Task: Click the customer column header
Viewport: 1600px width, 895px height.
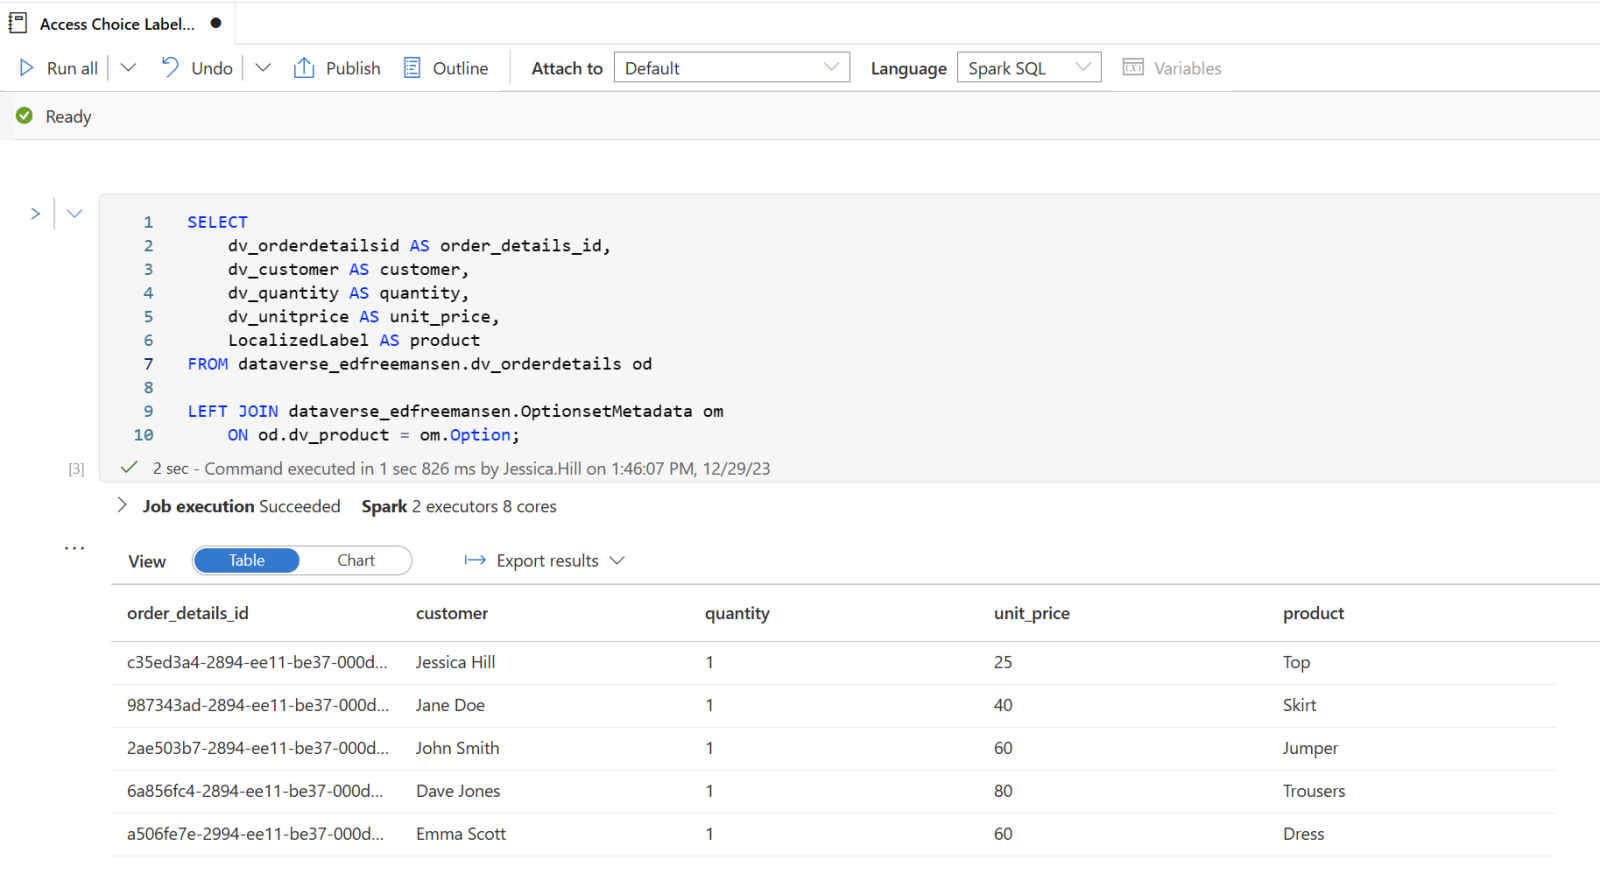Action: click(452, 613)
